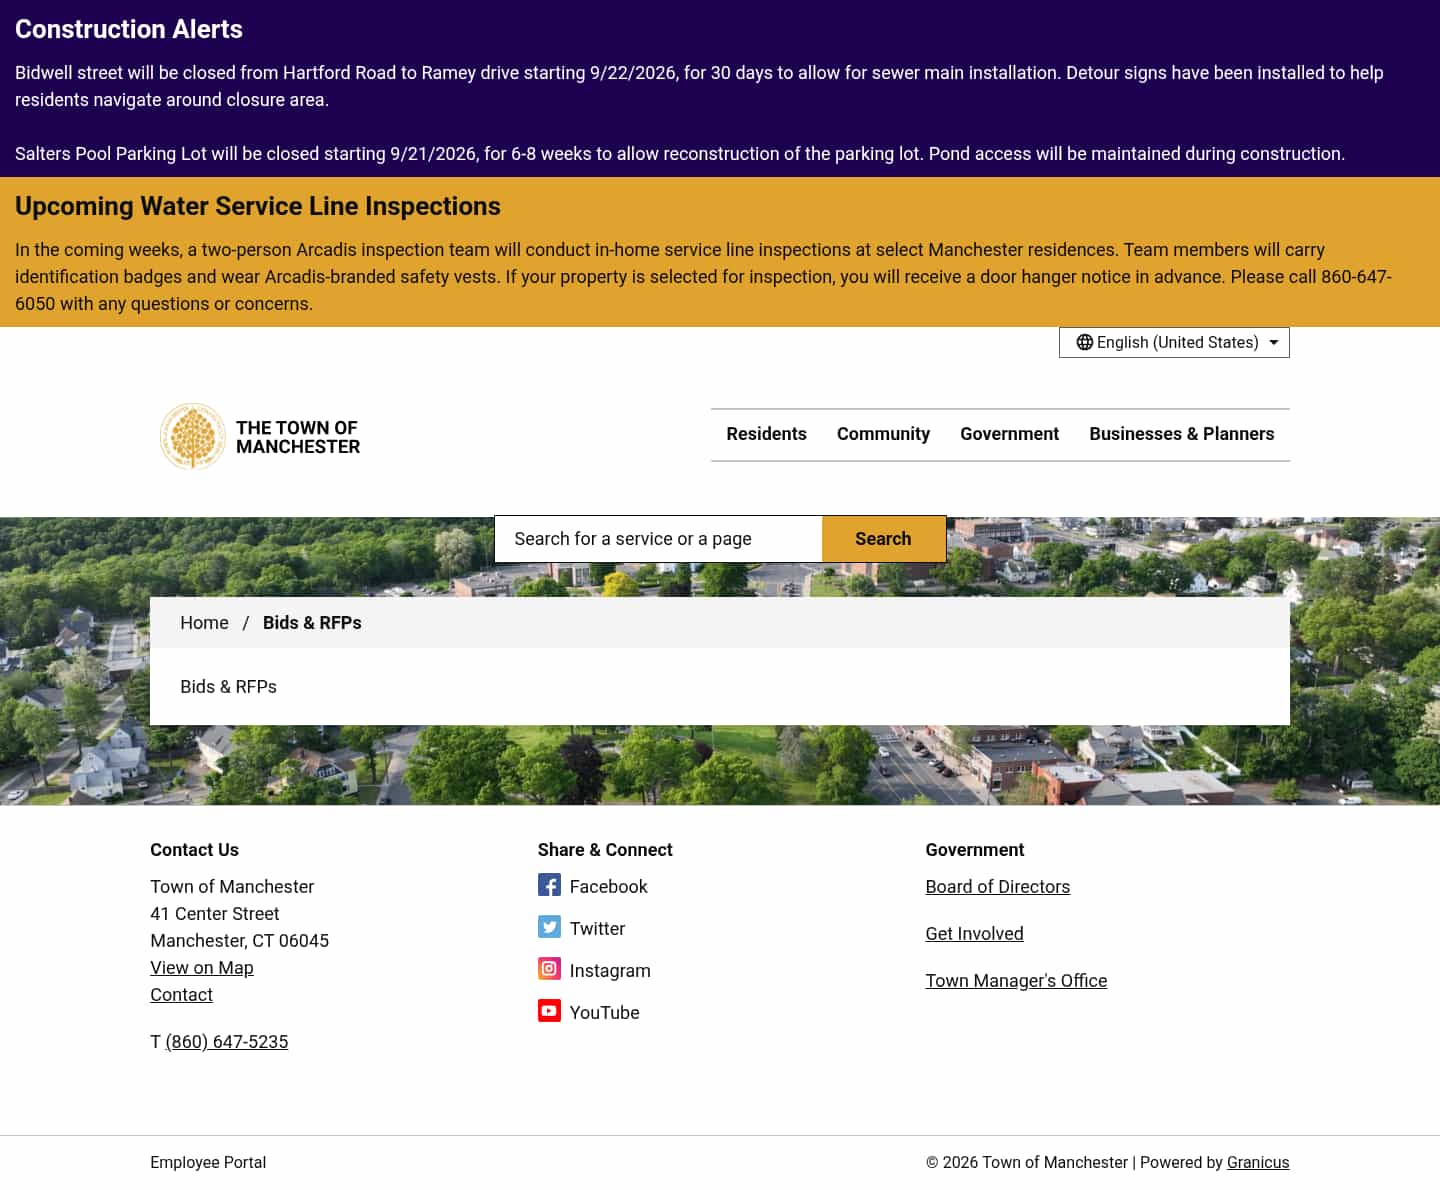Open the Twitter text link
1440x1190 pixels.
pos(597,928)
